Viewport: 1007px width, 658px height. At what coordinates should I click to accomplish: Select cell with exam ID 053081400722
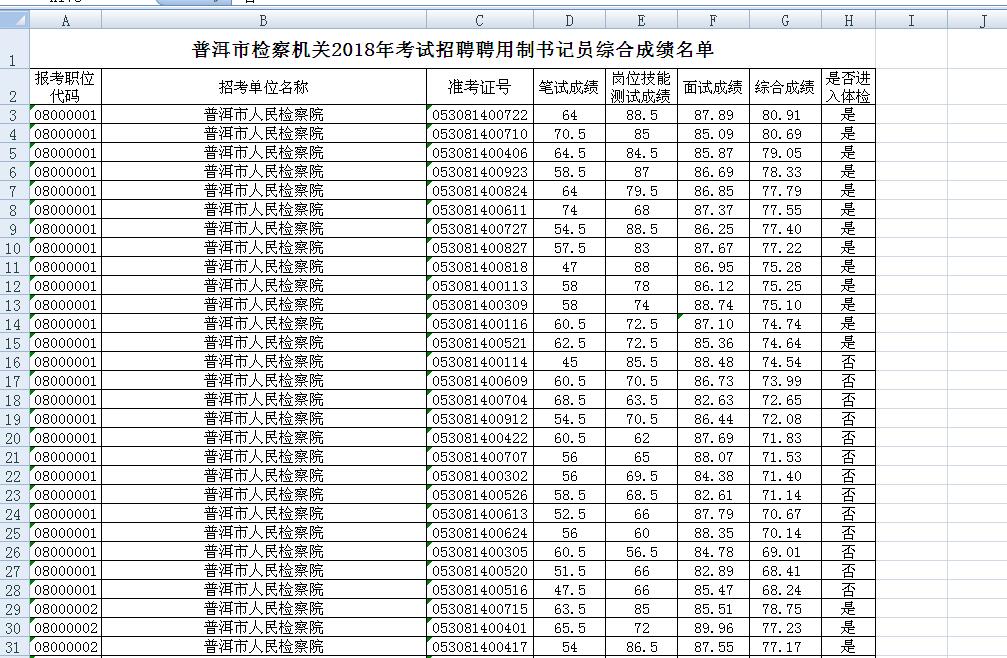479,115
